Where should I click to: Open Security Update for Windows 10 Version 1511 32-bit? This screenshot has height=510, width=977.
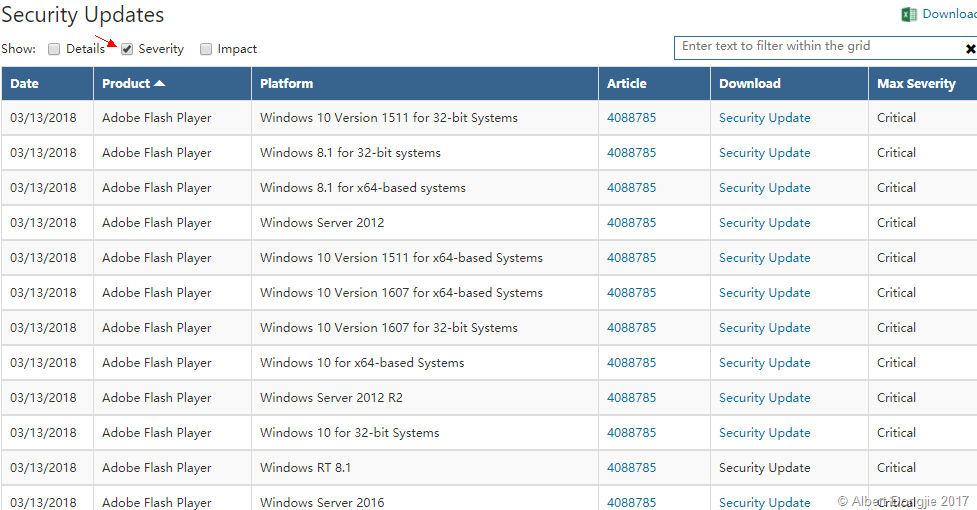click(764, 118)
